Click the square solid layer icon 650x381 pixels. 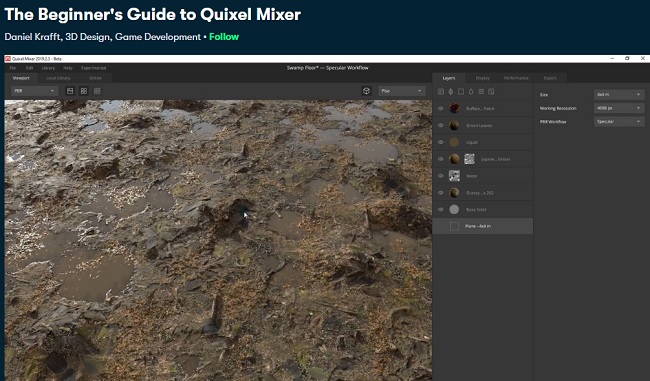461,92
